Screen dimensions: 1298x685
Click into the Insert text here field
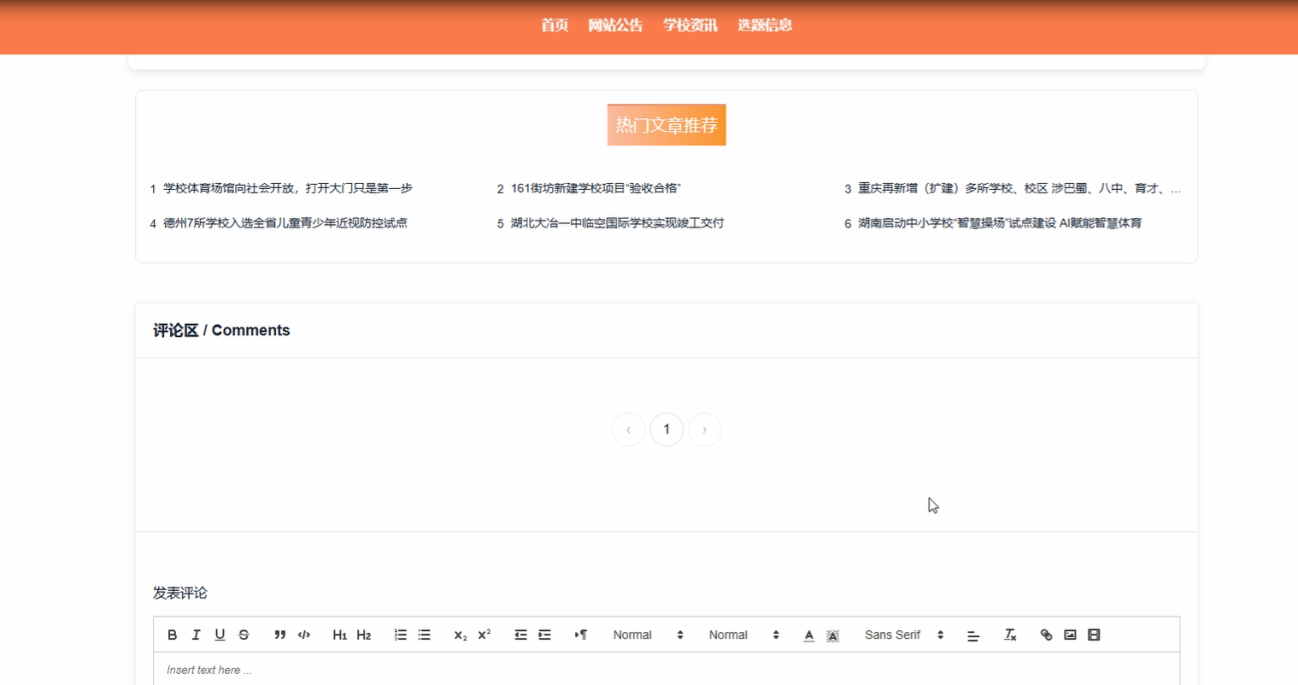point(666,669)
